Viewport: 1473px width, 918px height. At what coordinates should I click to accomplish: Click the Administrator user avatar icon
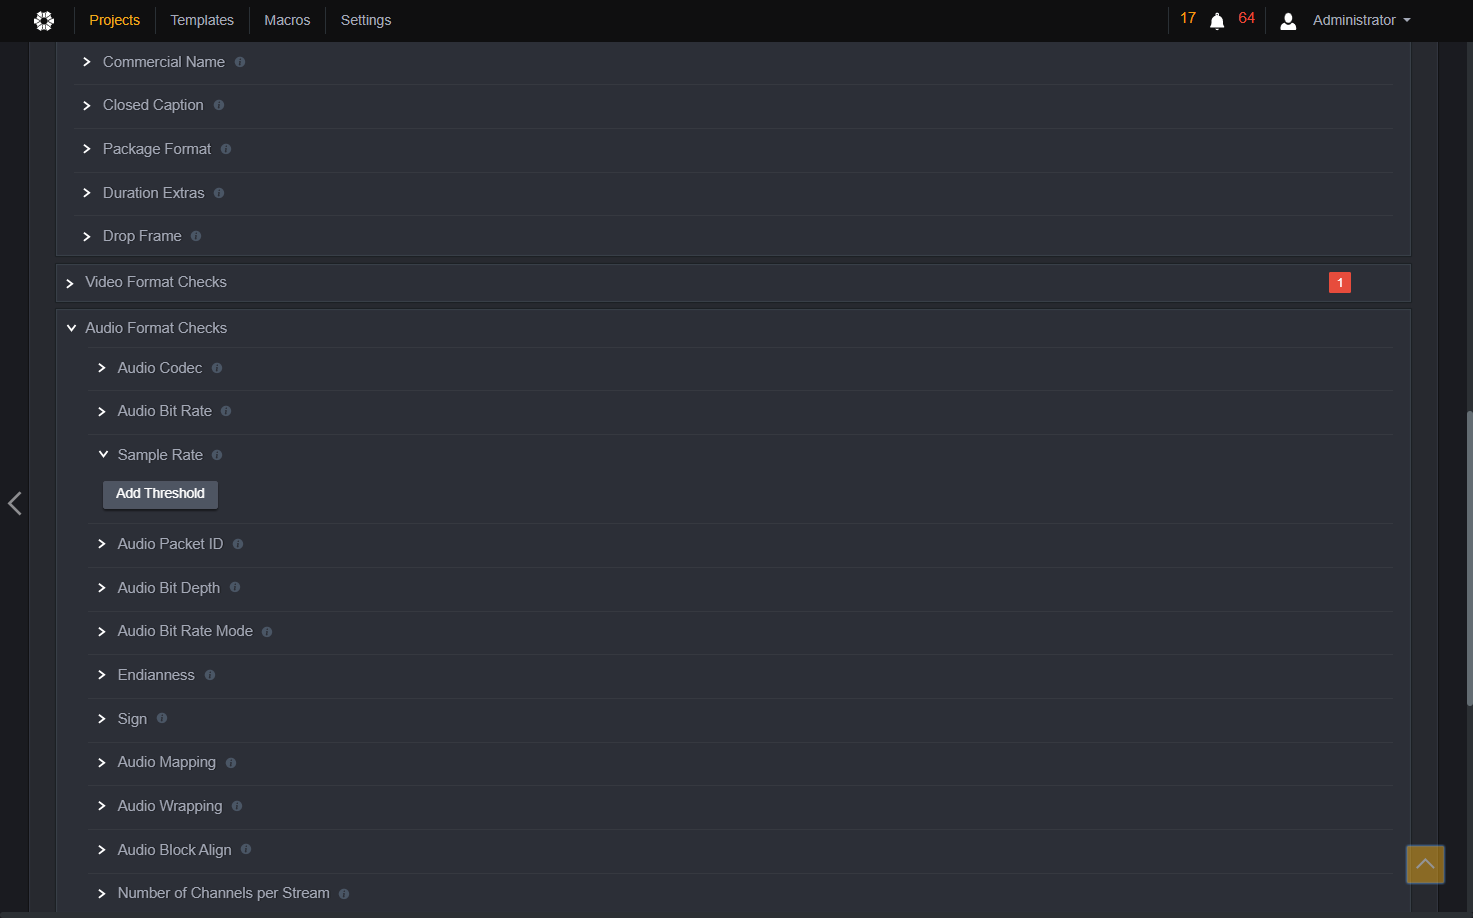point(1288,21)
